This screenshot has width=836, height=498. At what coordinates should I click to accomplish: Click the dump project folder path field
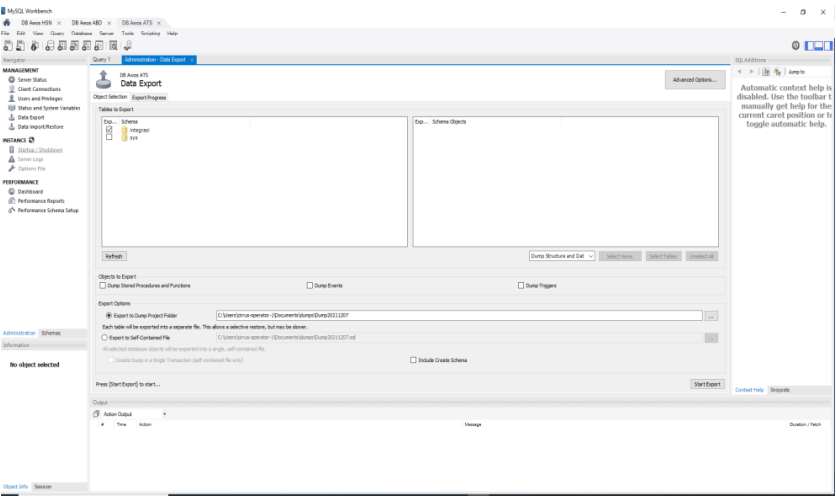(458, 316)
